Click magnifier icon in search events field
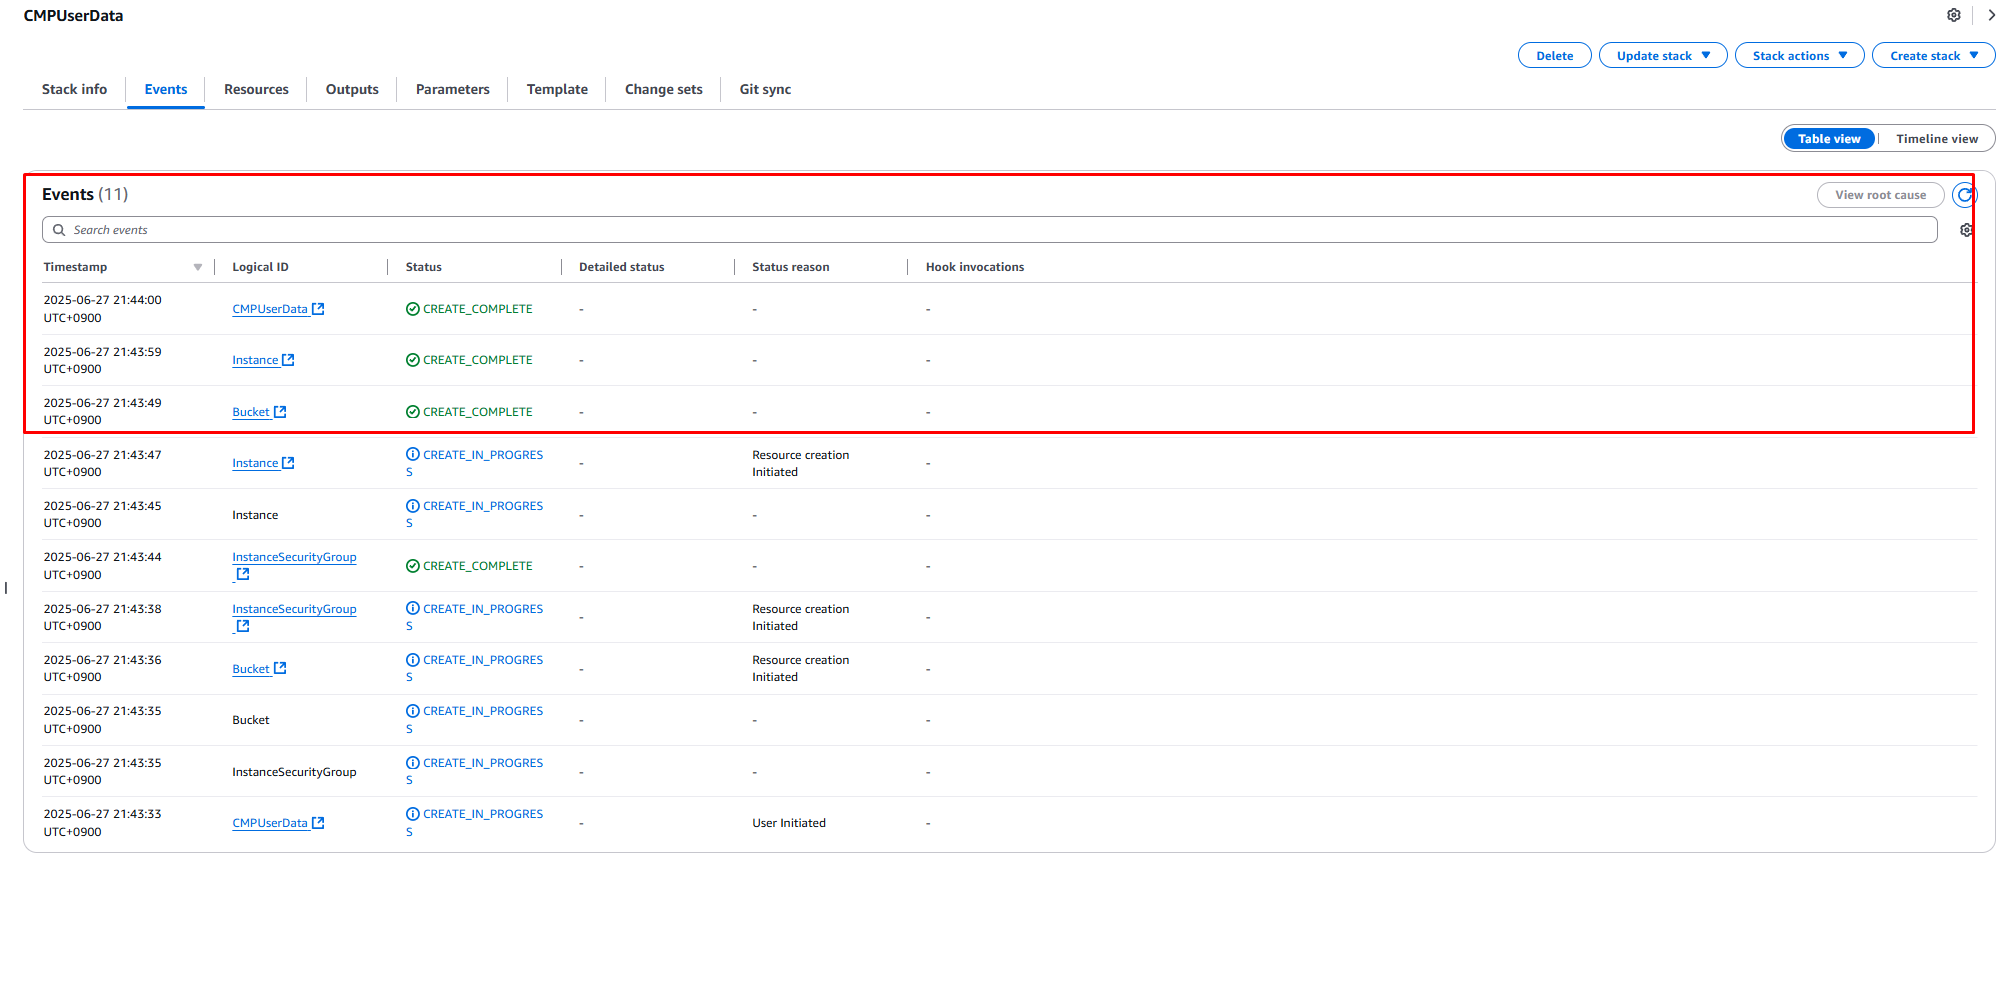The height and width of the screenshot is (989, 1998). [x=59, y=230]
